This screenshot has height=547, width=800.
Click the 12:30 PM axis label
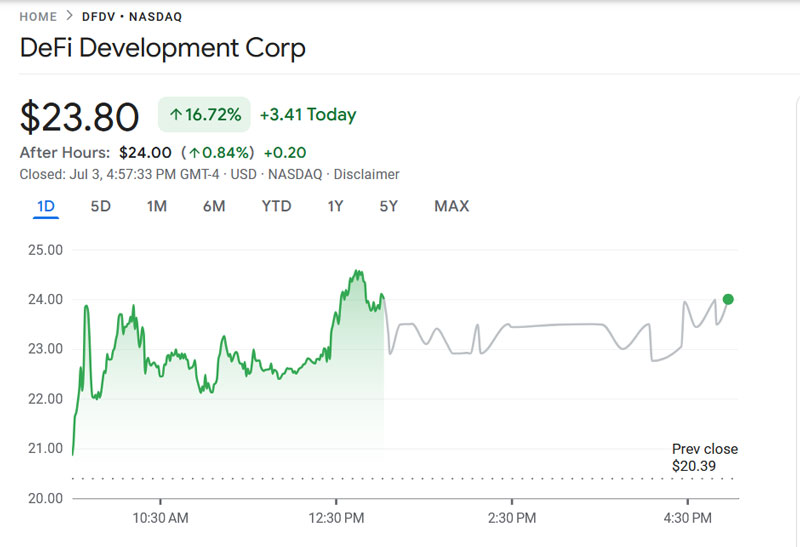[336, 518]
